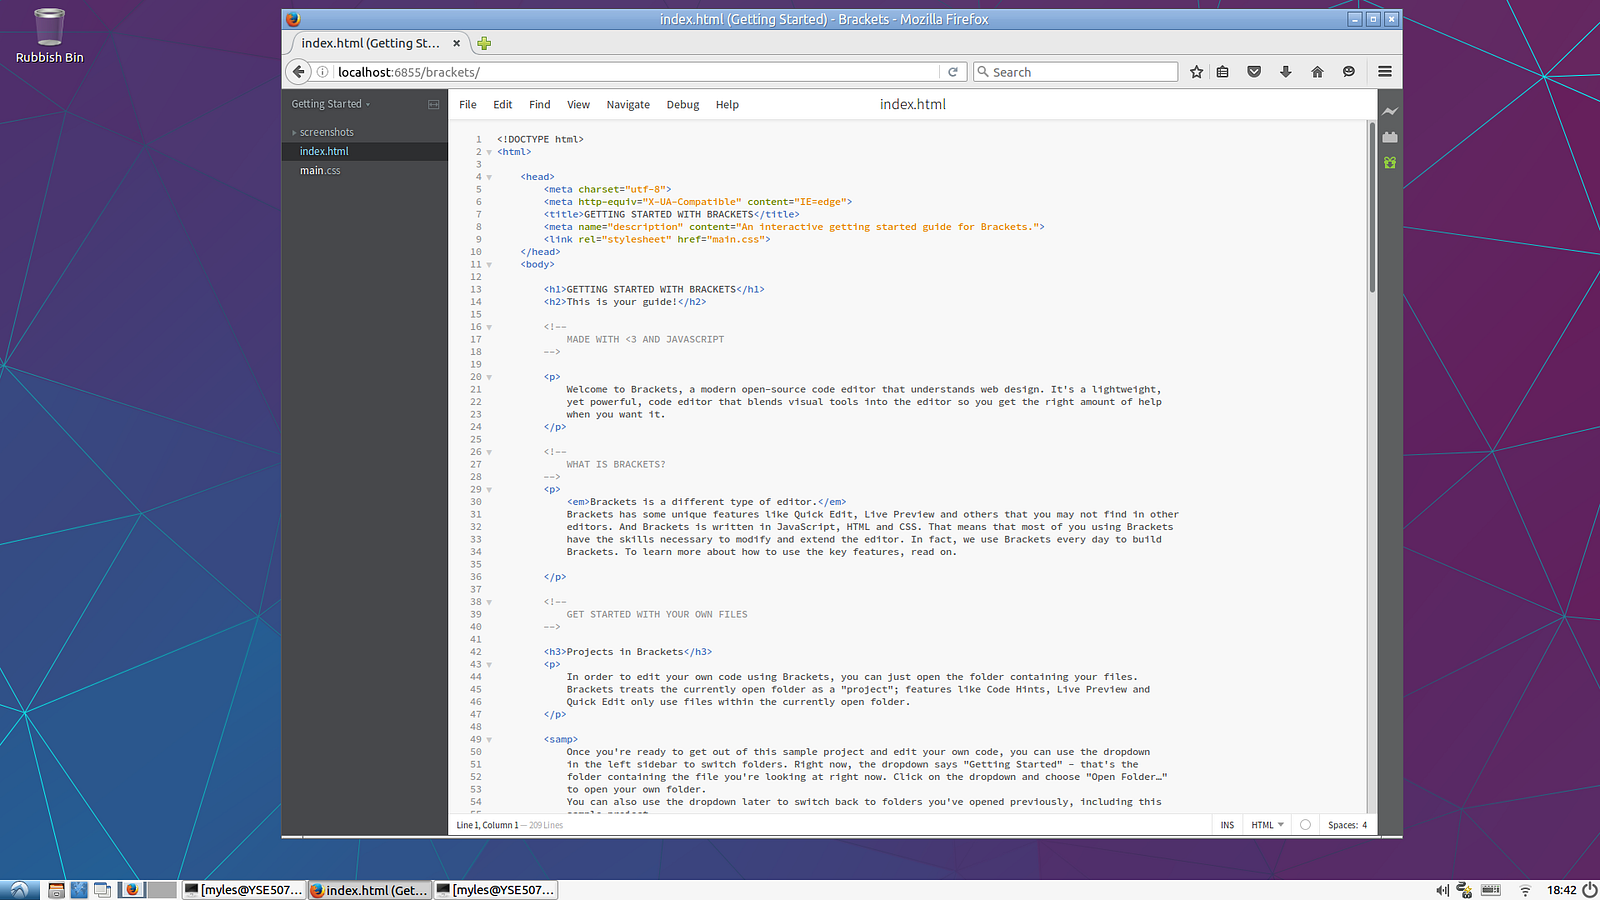1600x900 pixels.
Task: Open Brackets Live Preview lightning icon
Action: pos(1390,111)
